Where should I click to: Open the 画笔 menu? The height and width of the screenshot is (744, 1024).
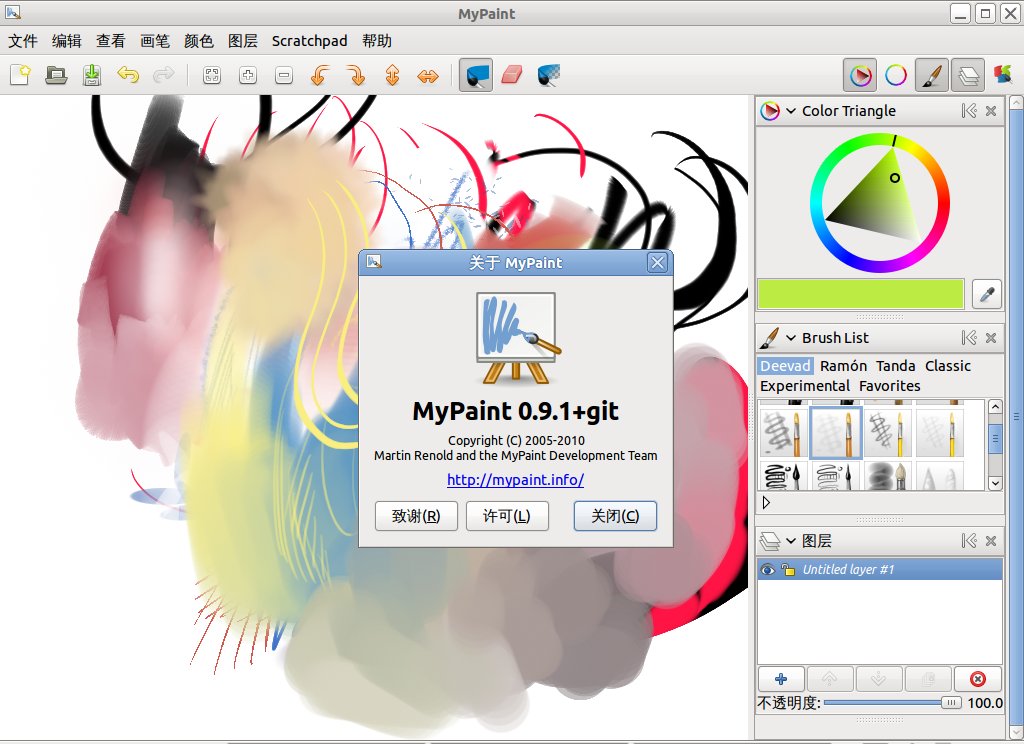tap(155, 41)
